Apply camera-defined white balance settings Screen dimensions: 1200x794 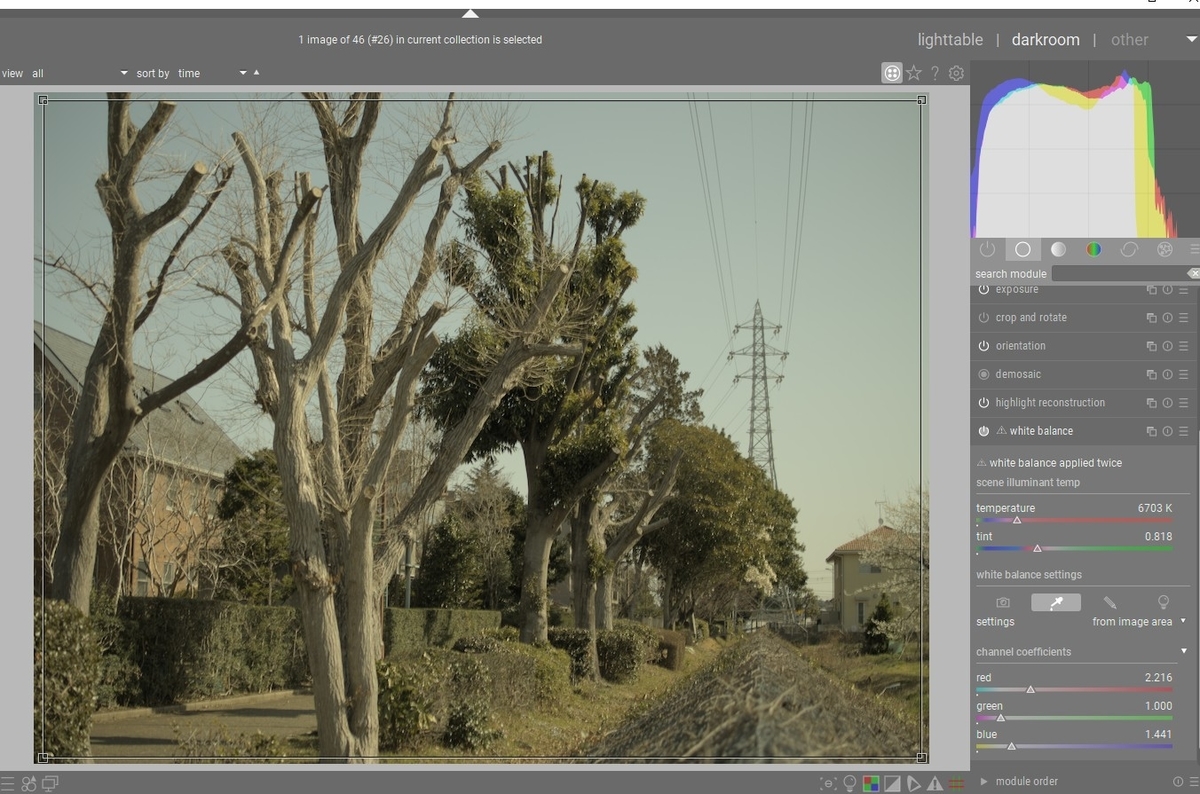click(x=1003, y=602)
